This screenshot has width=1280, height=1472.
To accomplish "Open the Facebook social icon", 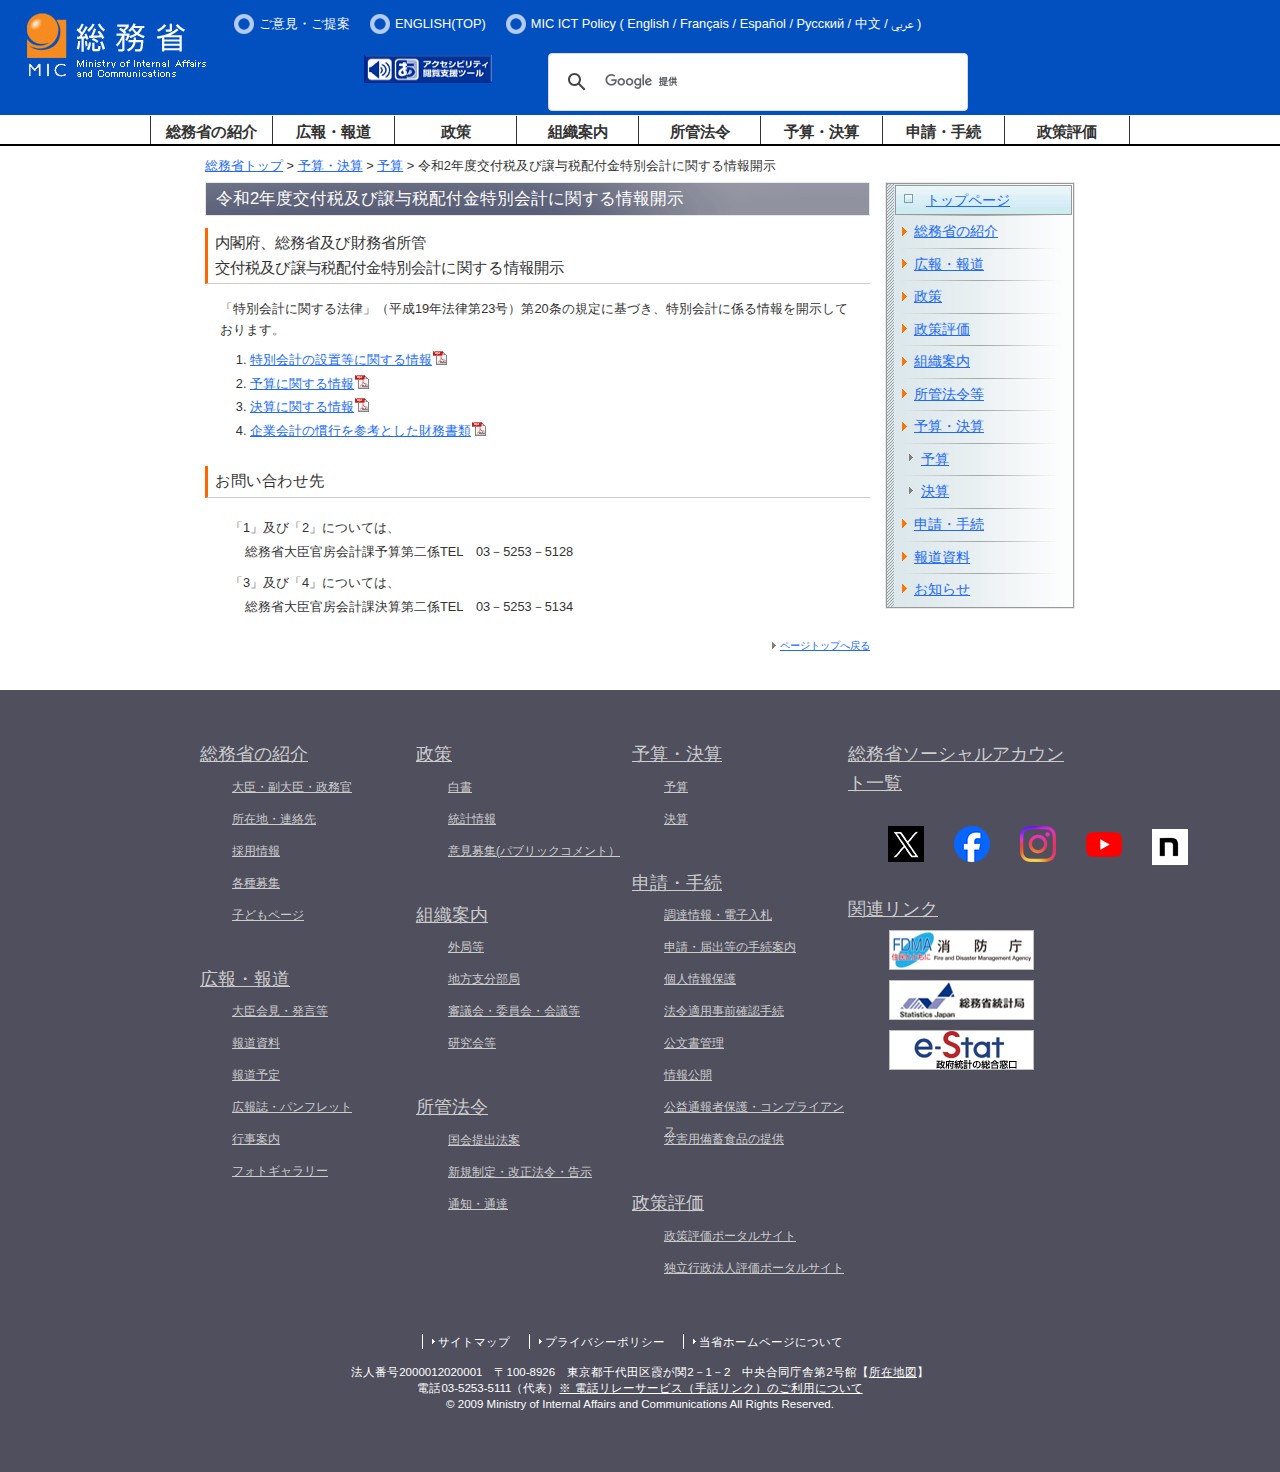I will coord(972,844).
